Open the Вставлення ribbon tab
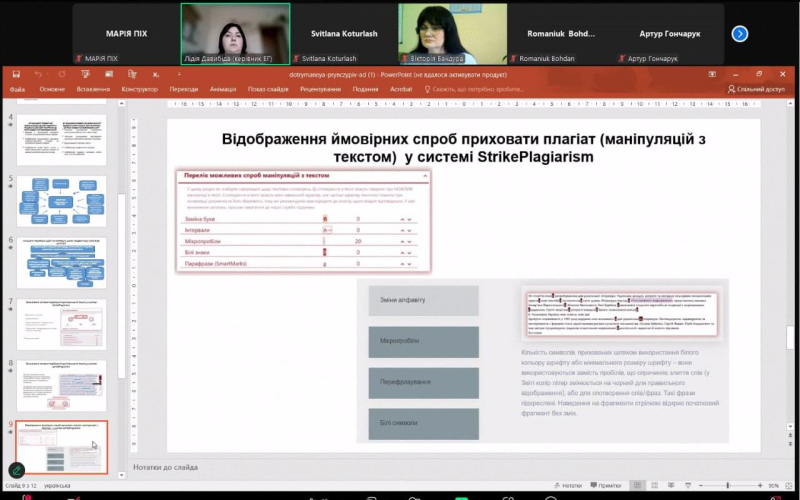800x500 pixels. click(93, 89)
